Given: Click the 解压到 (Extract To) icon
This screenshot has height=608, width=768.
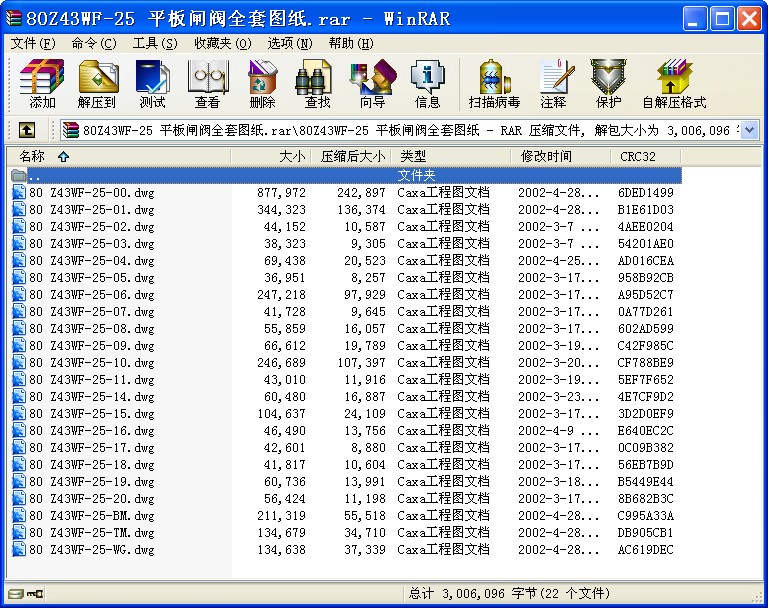Looking at the screenshot, I should click(x=97, y=84).
